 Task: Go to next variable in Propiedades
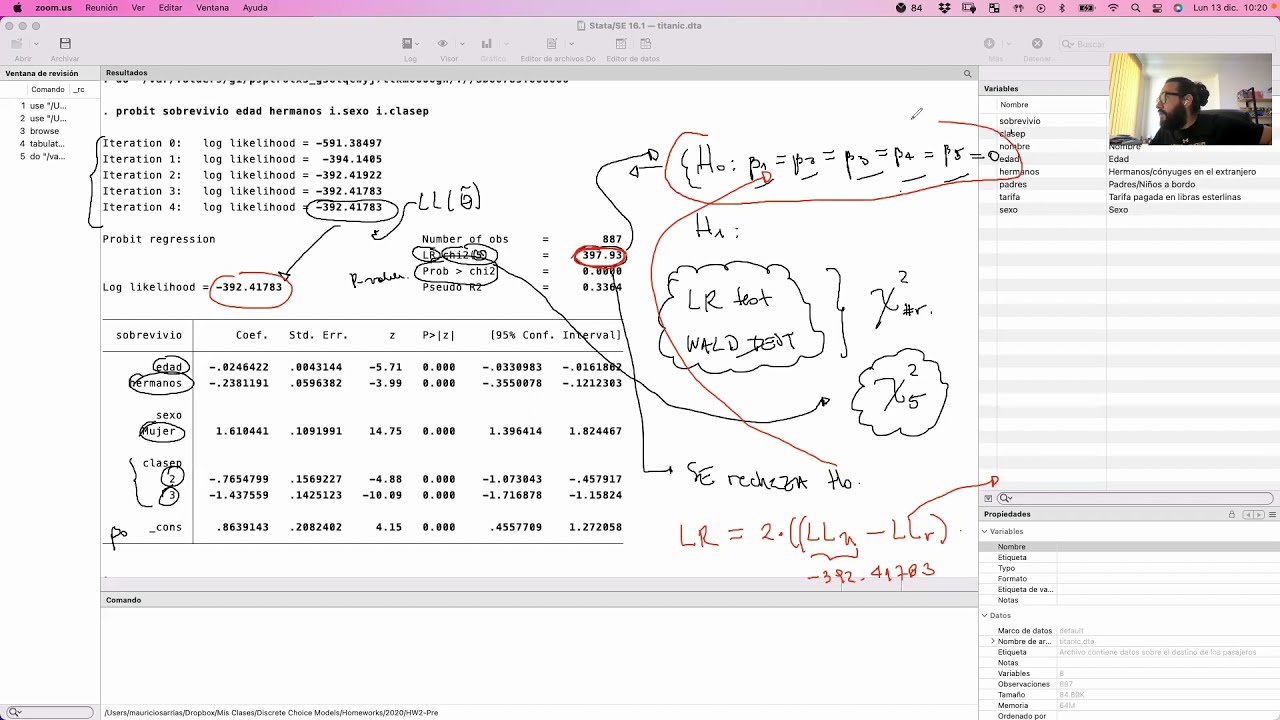(x=1258, y=514)
